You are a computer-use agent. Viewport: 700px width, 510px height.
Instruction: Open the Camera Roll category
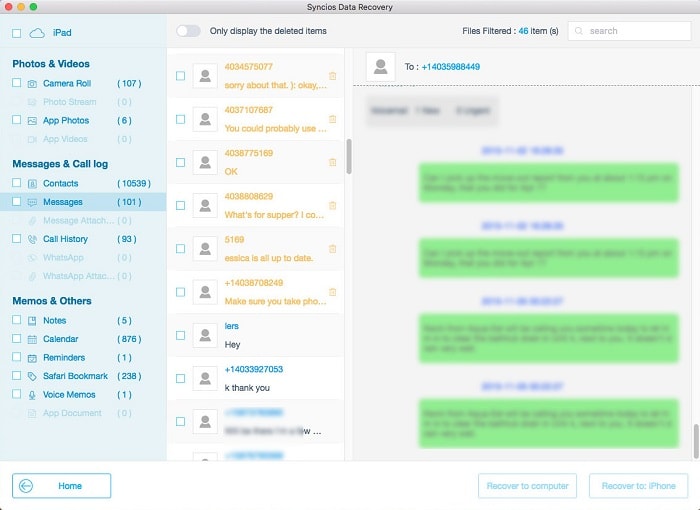click(67, 84)
